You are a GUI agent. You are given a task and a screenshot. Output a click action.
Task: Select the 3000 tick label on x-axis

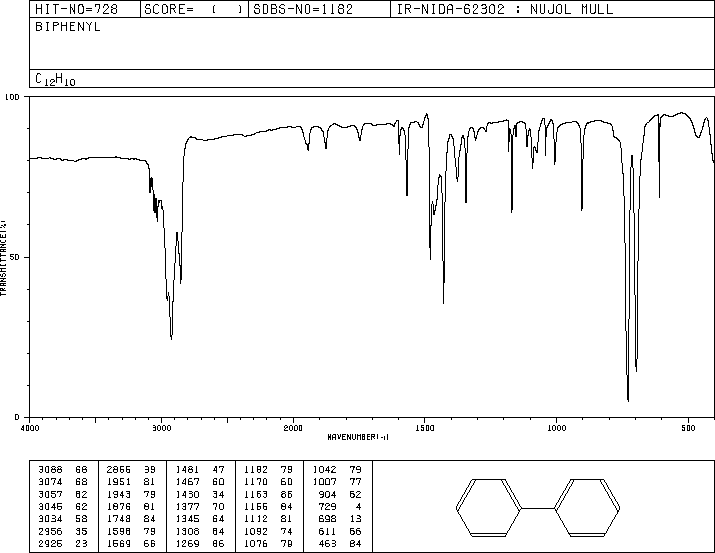click(161, 427)
